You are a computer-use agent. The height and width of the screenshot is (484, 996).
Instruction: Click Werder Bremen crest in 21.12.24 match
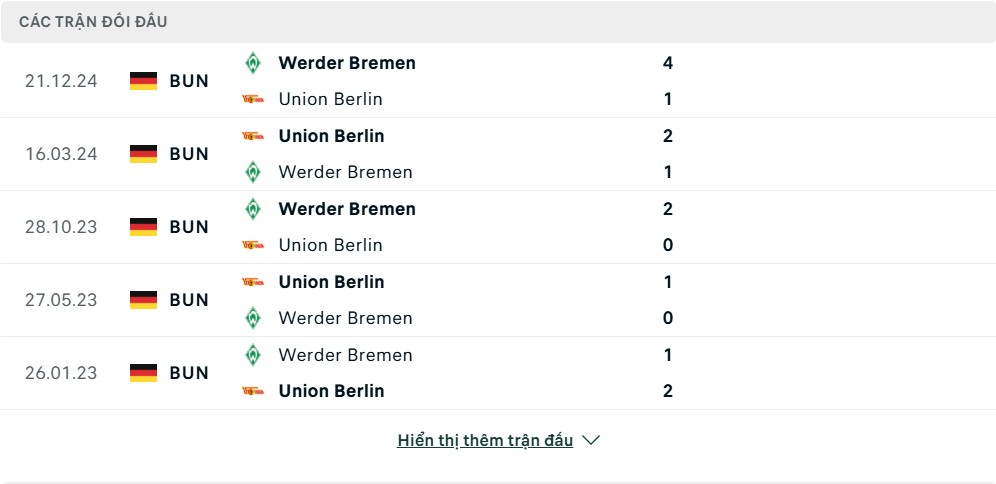click(x=253, y=63)
